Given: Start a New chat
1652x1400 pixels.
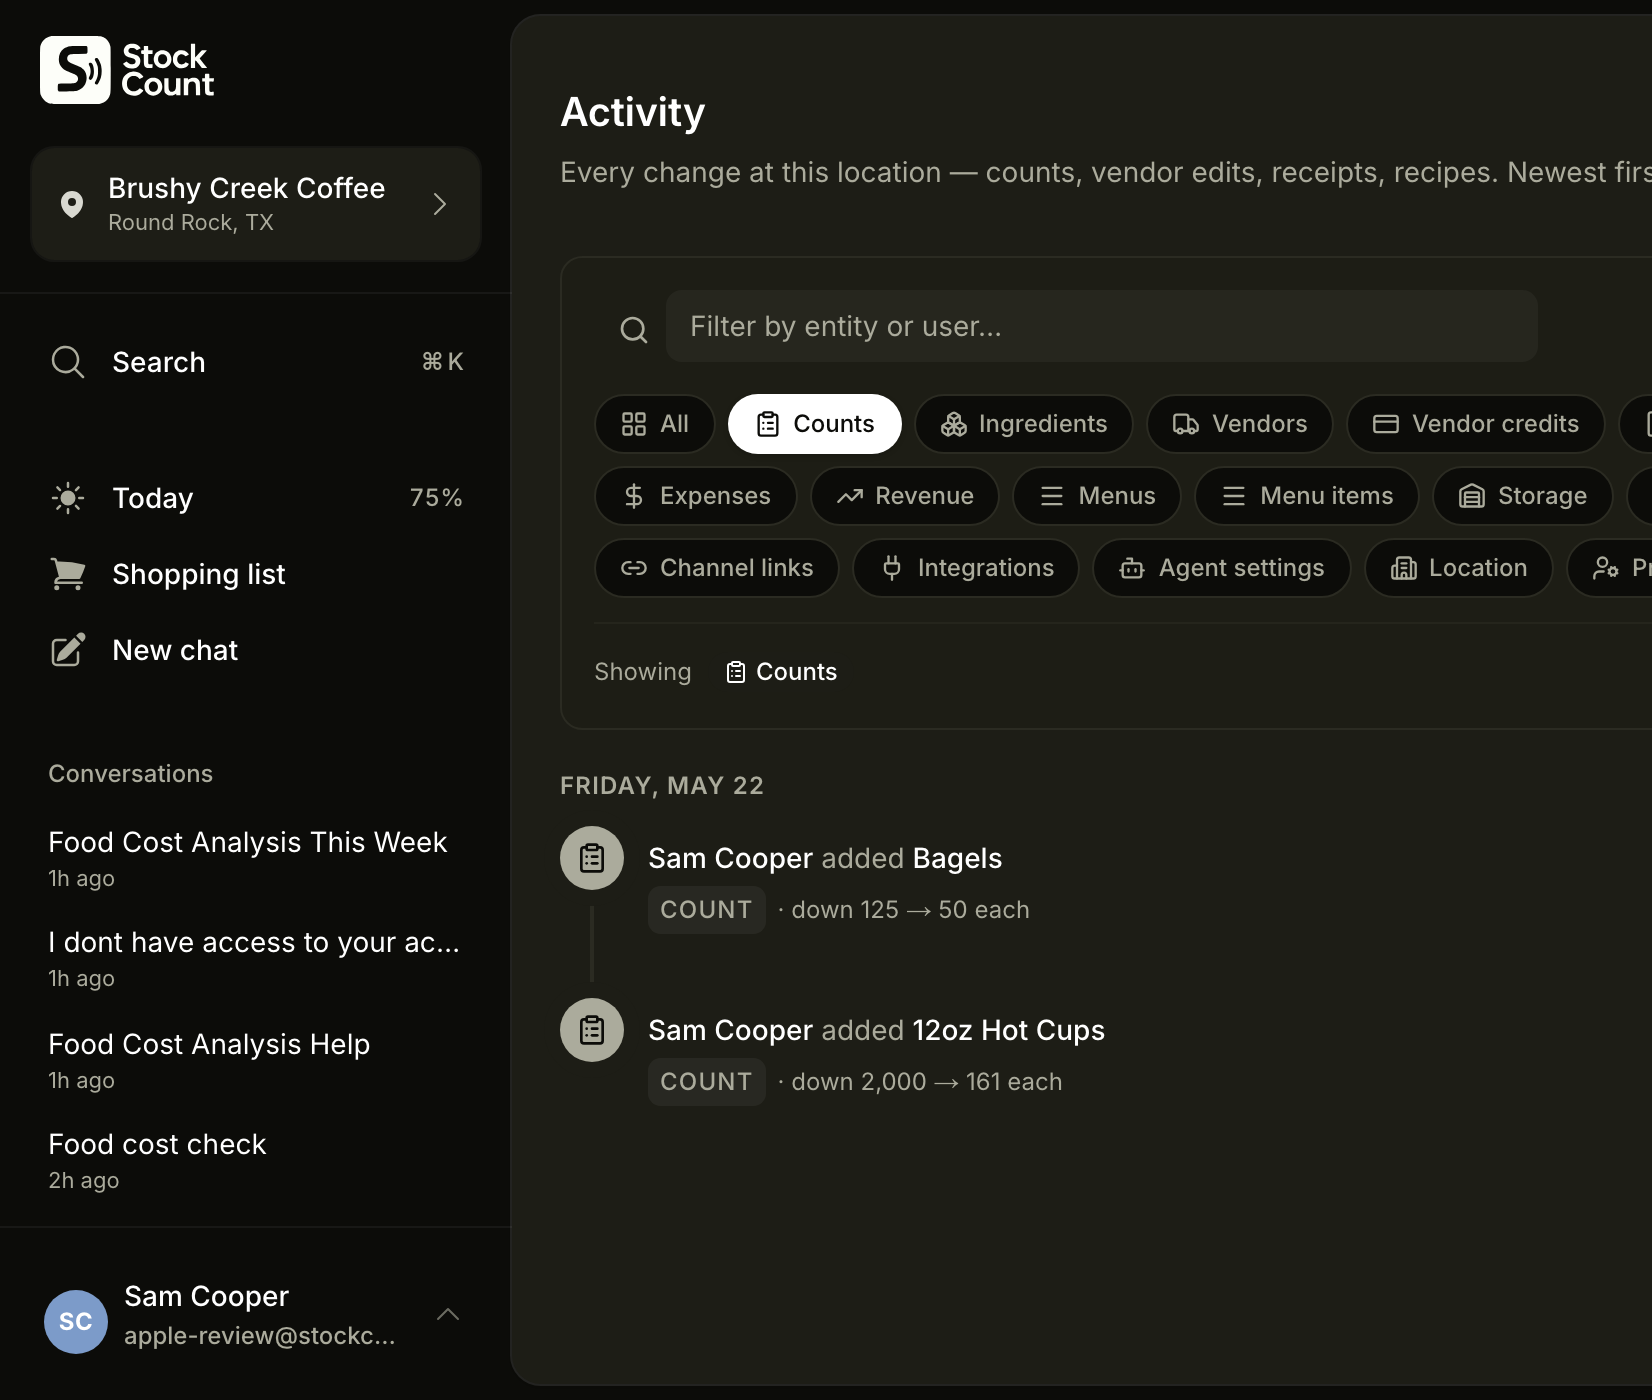Looking at the screenshot, I should pos(256,650).
